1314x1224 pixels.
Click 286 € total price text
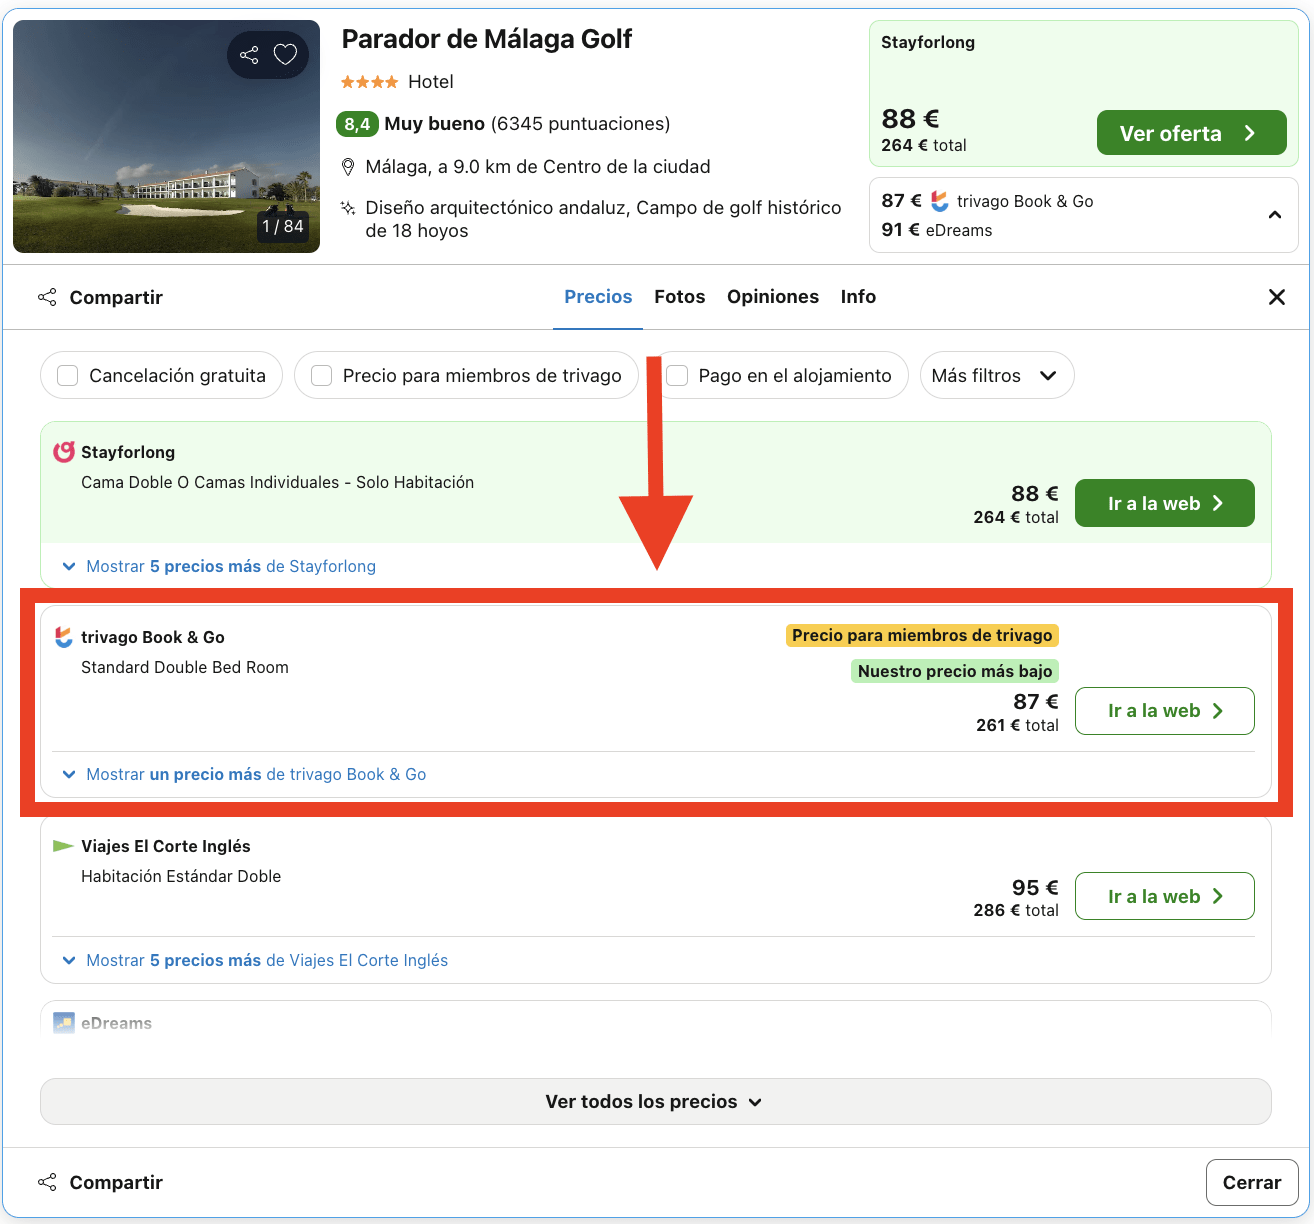pyautogui.click(x=1016, y=910)
